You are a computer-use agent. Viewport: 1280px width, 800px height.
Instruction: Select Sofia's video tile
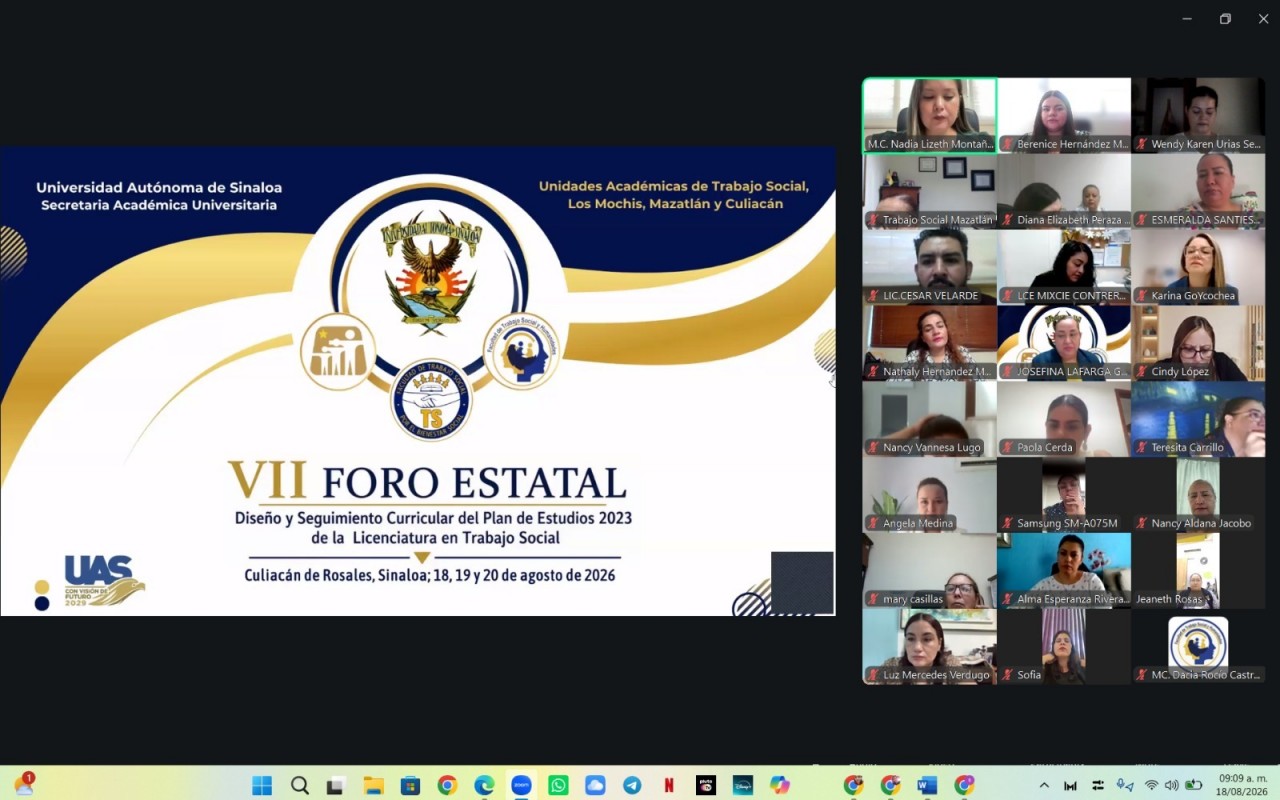tap(1064, 647)
